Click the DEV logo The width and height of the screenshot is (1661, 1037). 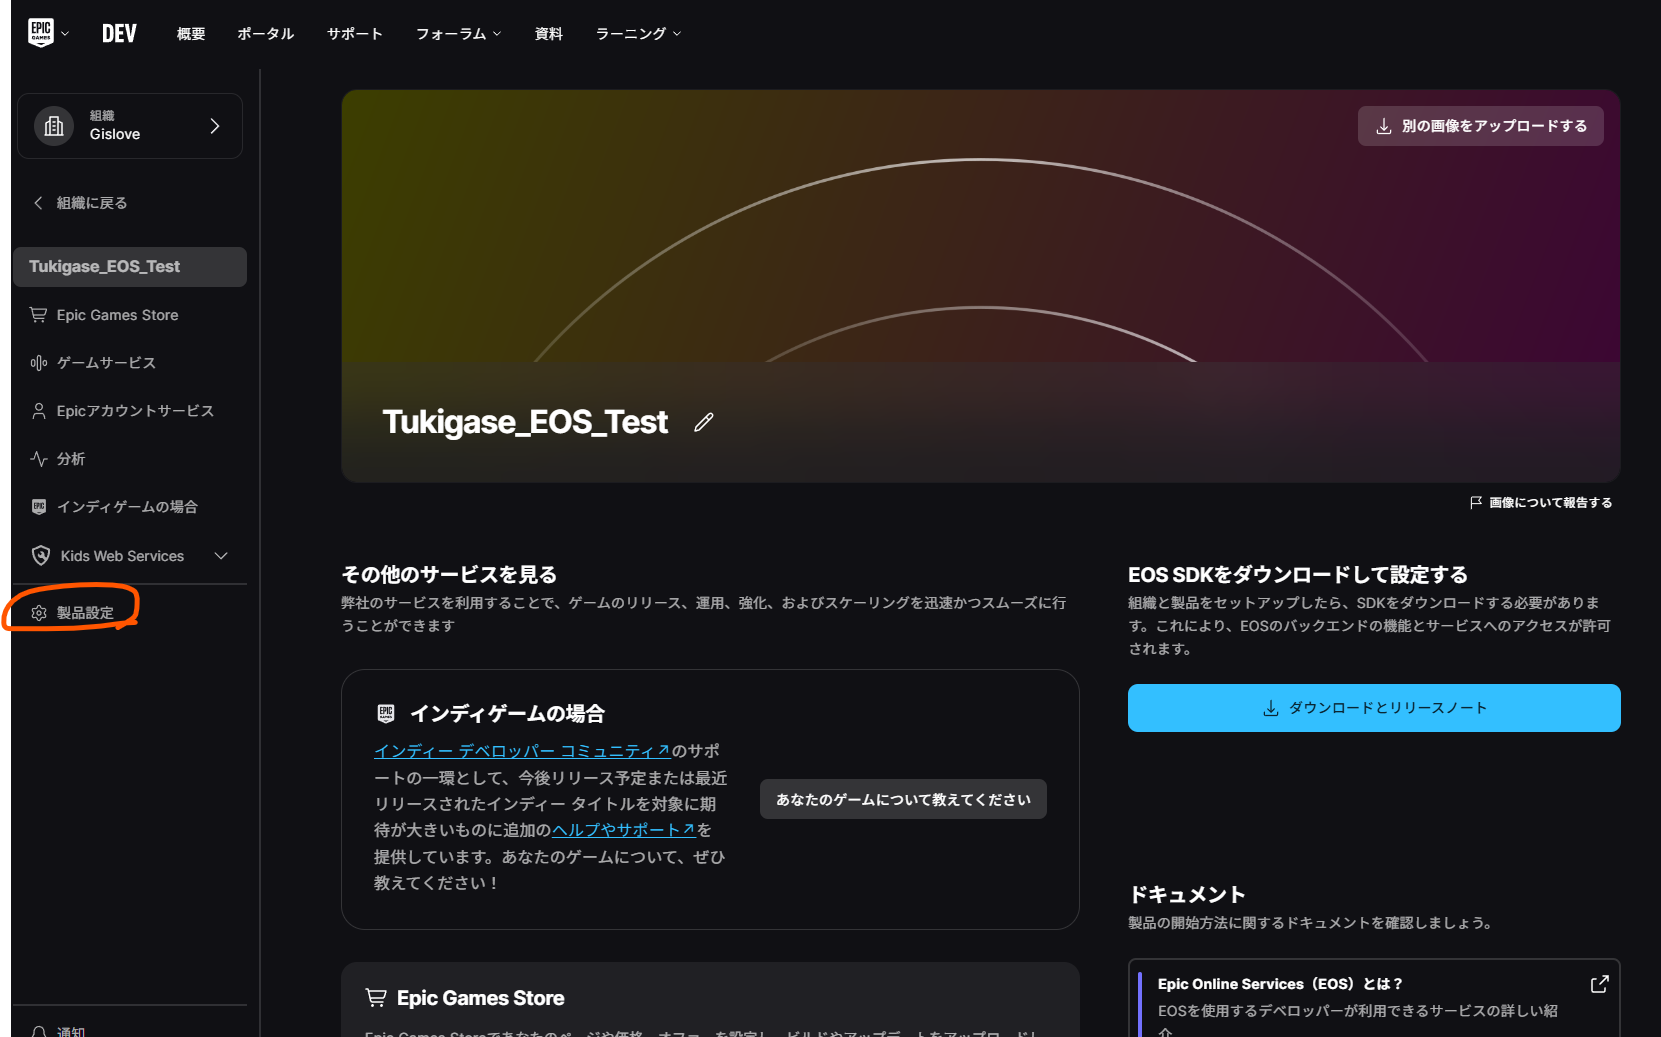click(x=119, y=33)
